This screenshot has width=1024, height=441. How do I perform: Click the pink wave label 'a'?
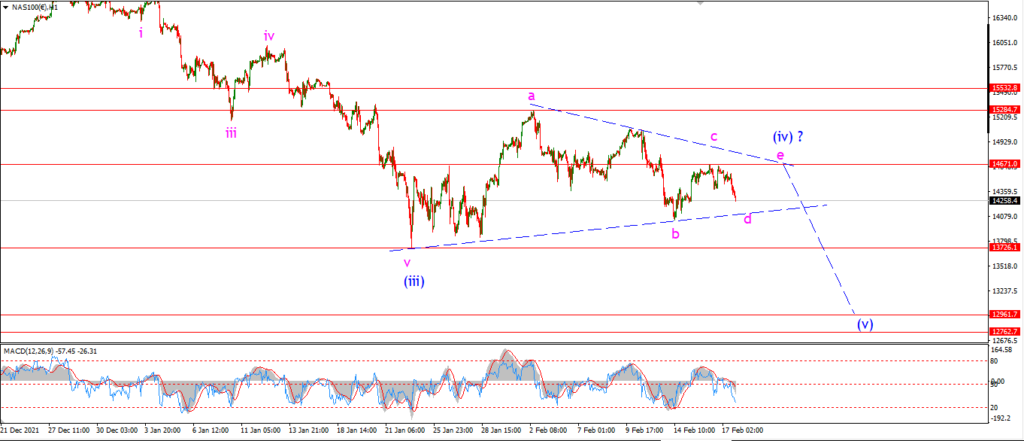pyautogui.click(x=532, y=95)
